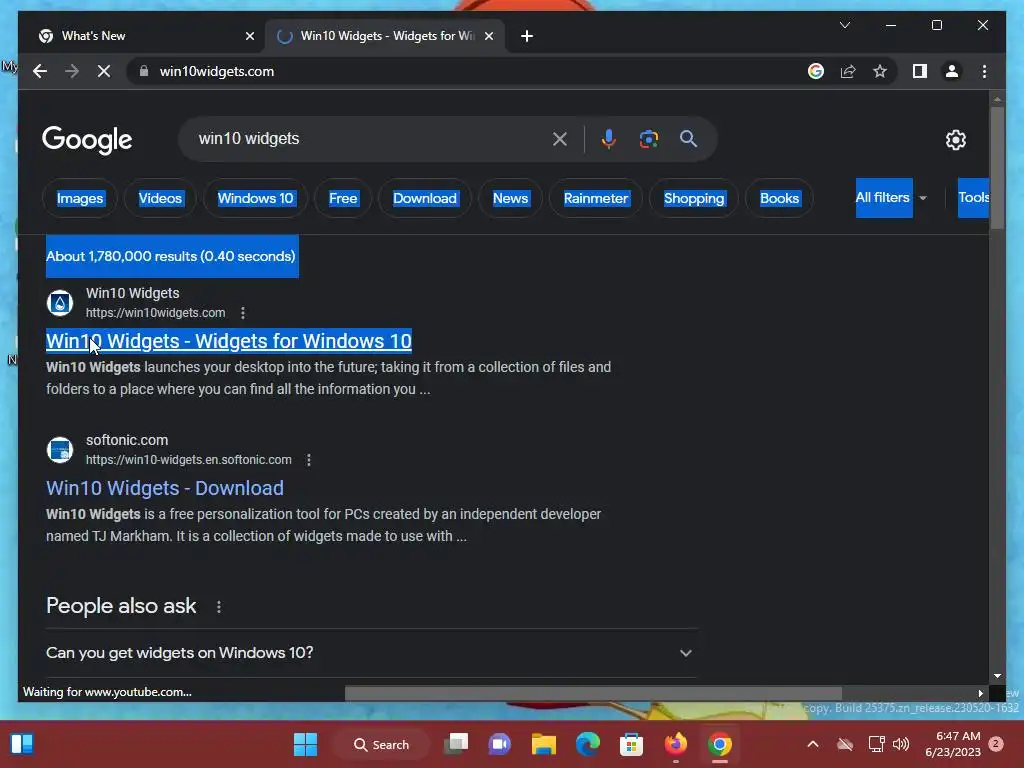The height and width of the screenshot is (768, 1024).
Task: Open Win10 Widgets - Download softonic link
Action: (x=165, y=488)
